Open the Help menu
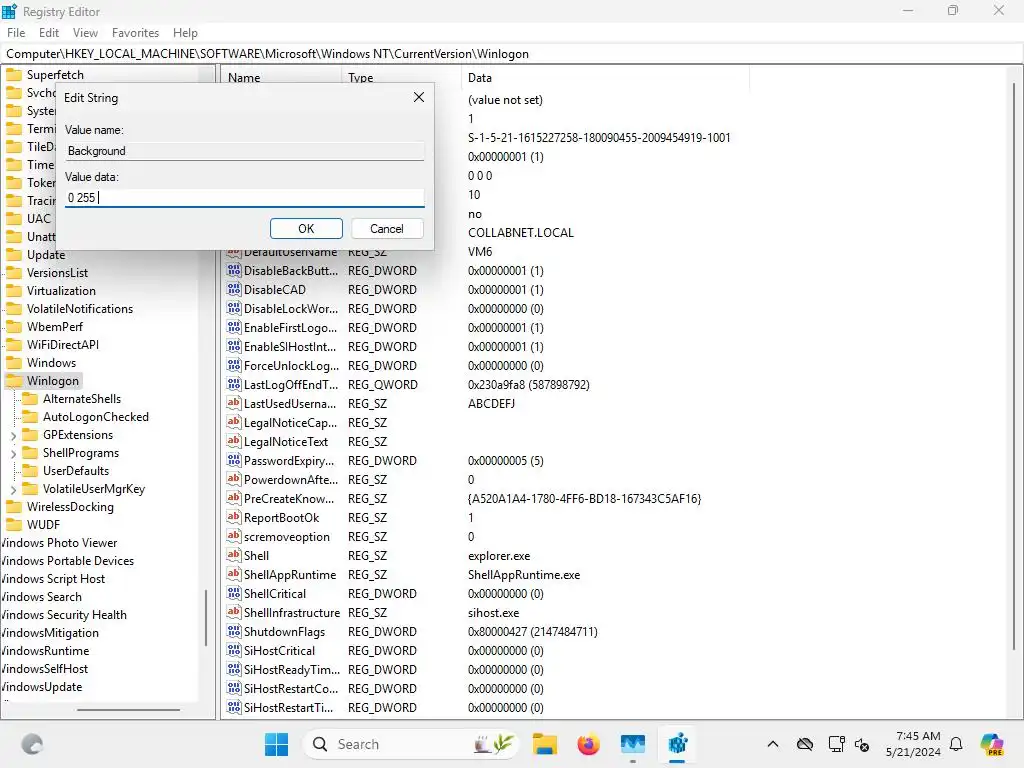The height and width of the screenshot is (768, 1024). click(185, 33)
